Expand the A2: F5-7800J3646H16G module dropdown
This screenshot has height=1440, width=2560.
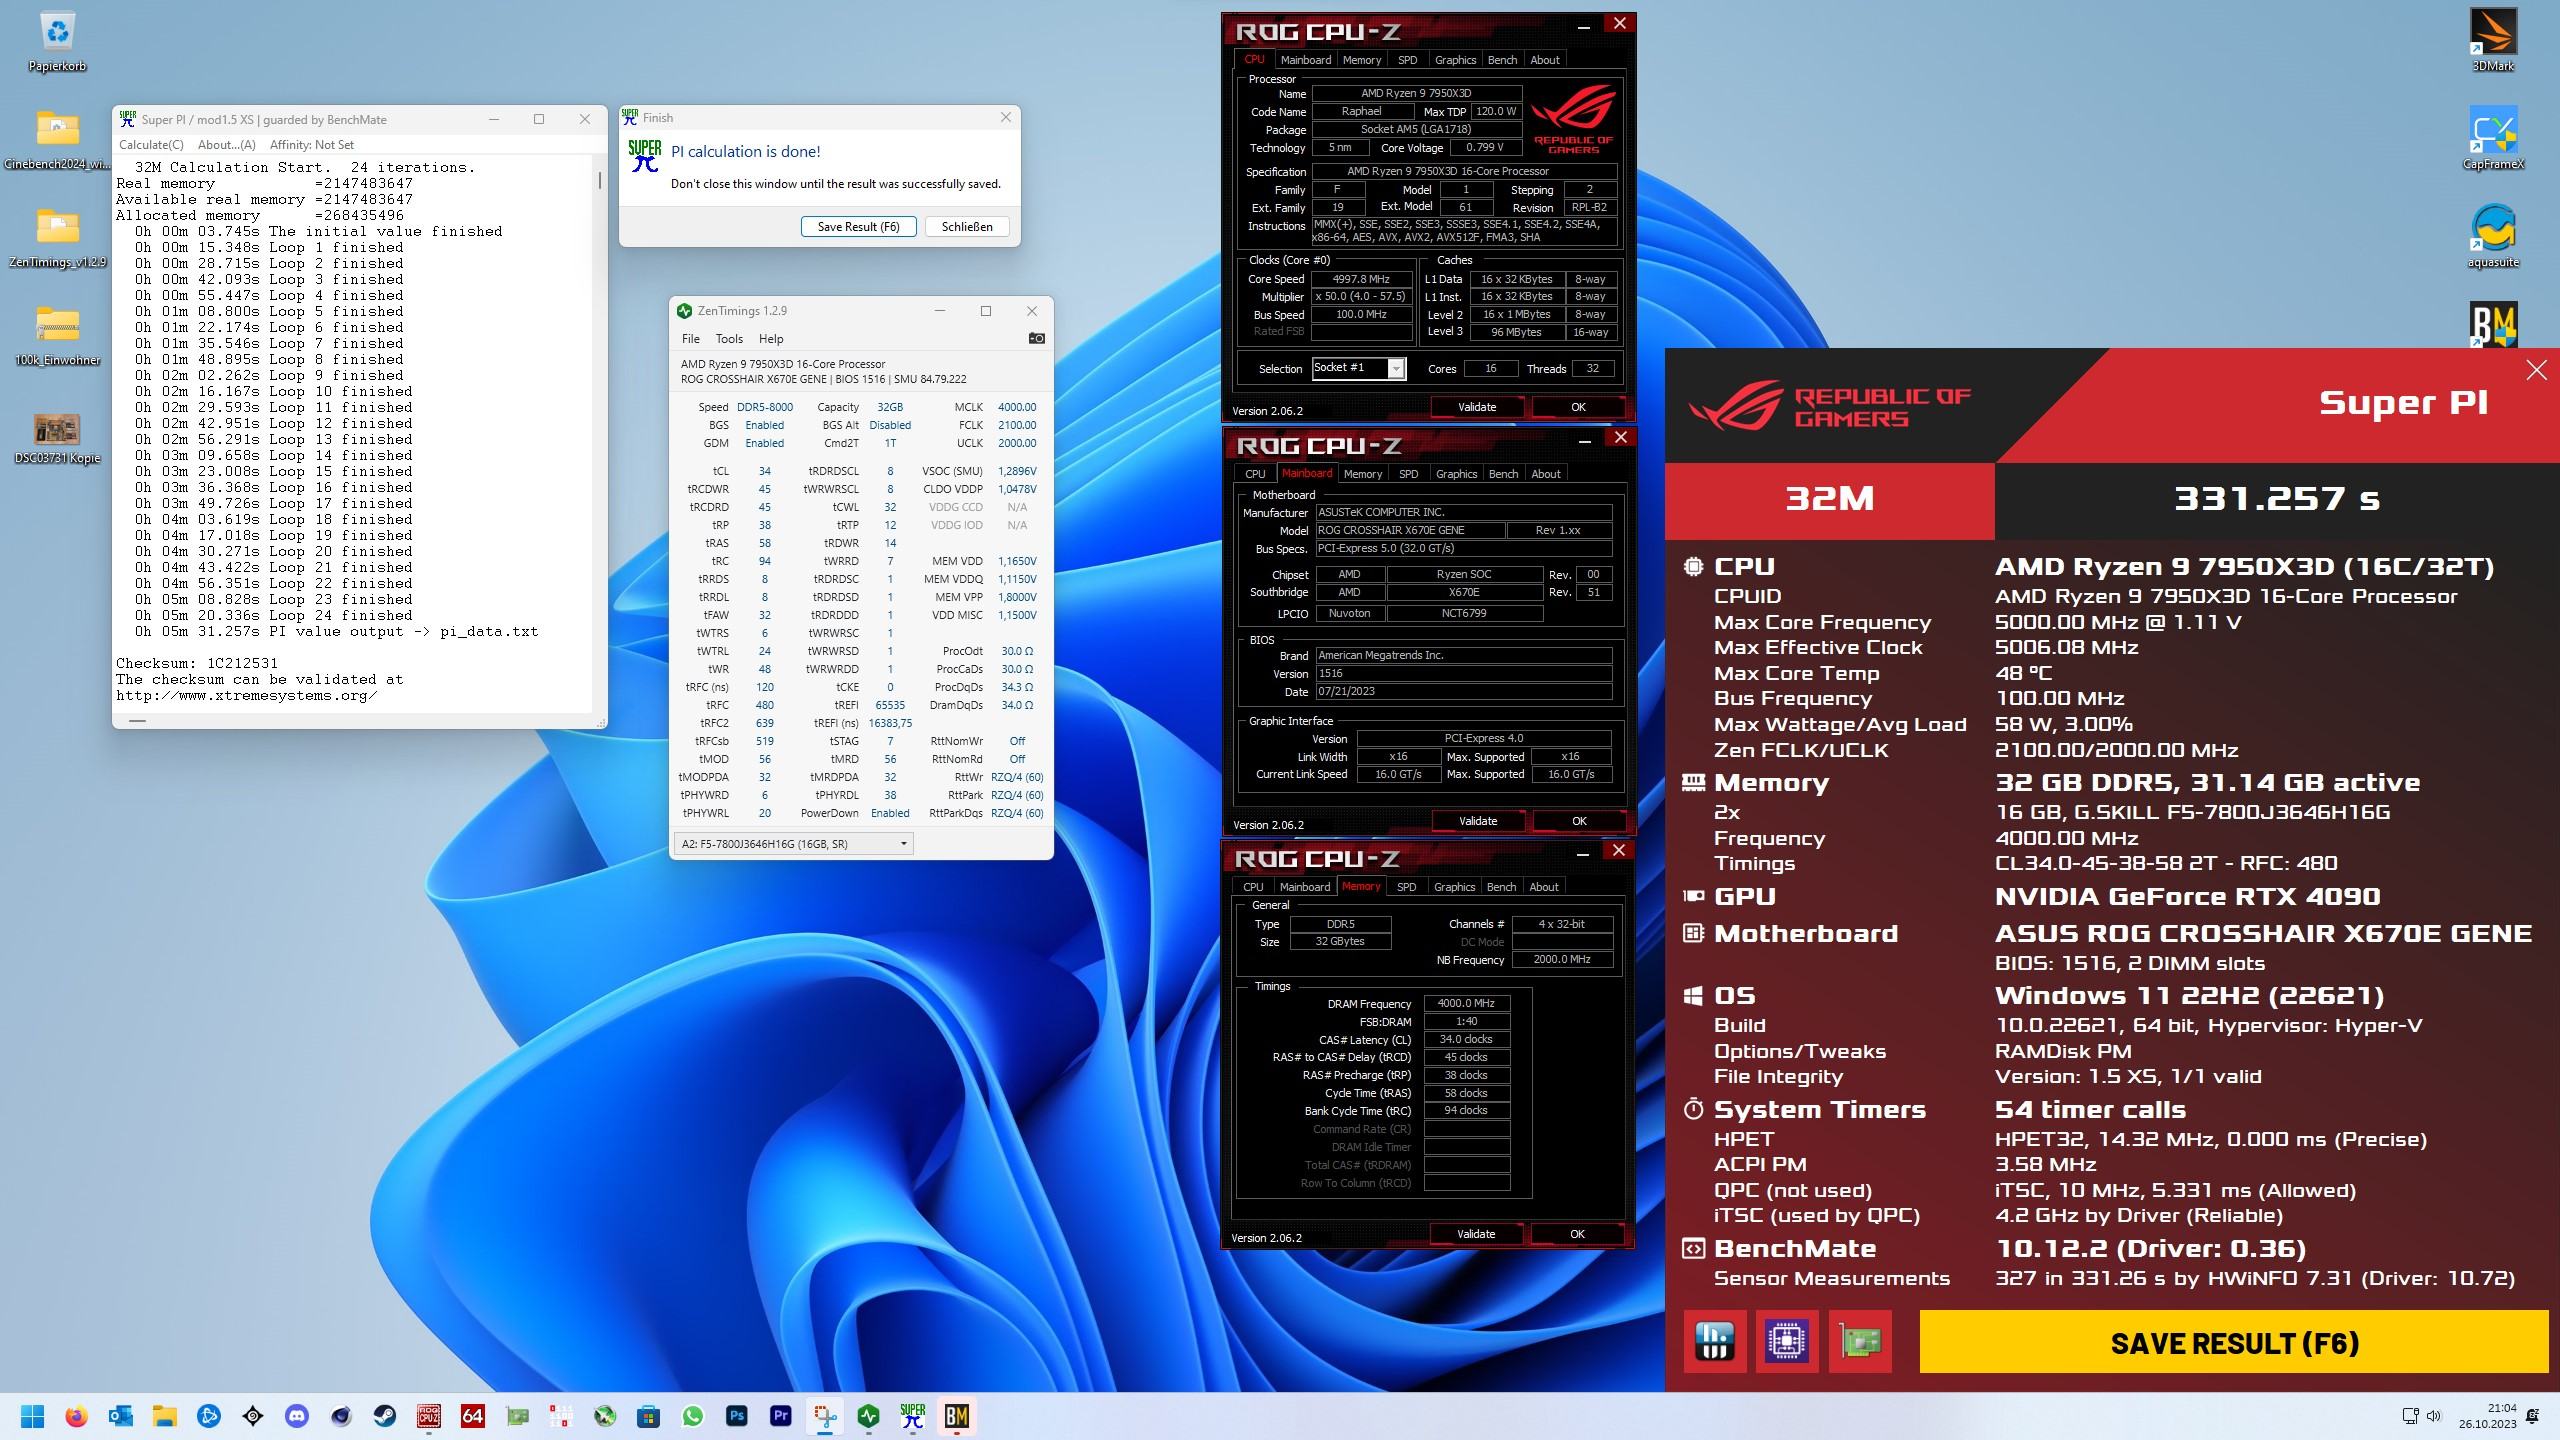[x=794, y=844]
